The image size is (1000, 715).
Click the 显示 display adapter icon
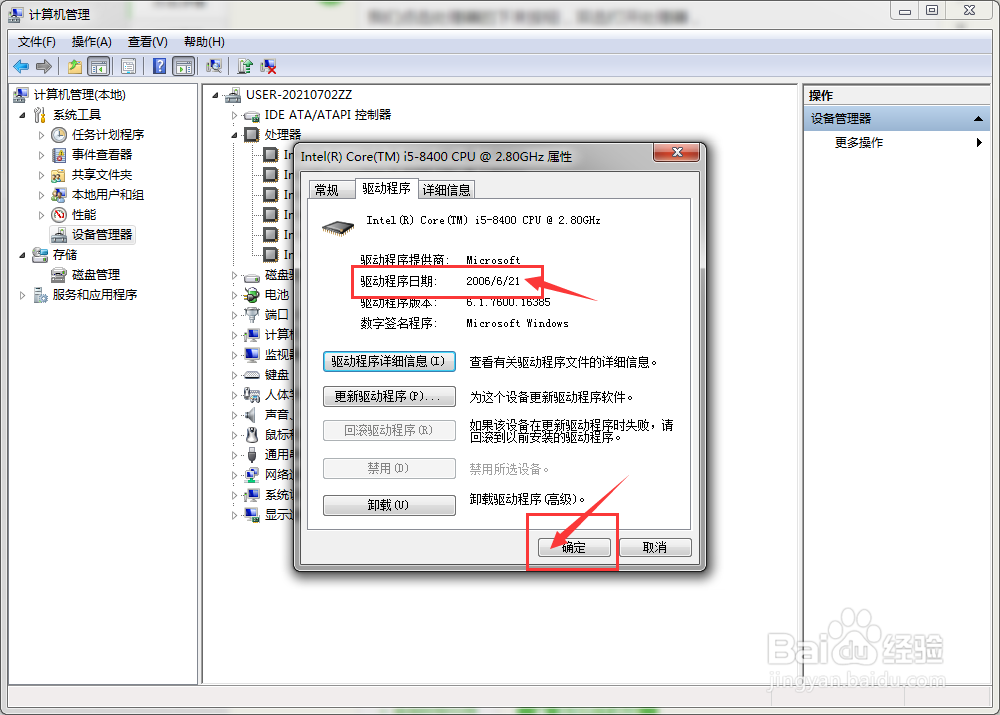pos(252,515)
